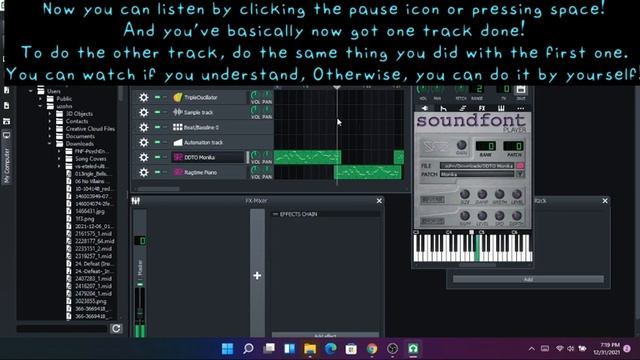This screenshot has height=360, width=640.
Task: Expand the Public folder
Action: [x=40, y=99]
